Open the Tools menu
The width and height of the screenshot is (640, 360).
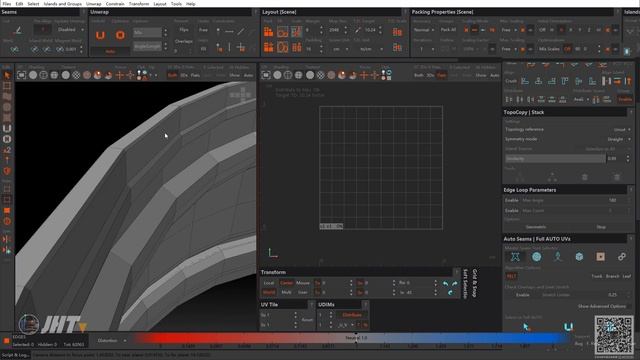(176, 4)
